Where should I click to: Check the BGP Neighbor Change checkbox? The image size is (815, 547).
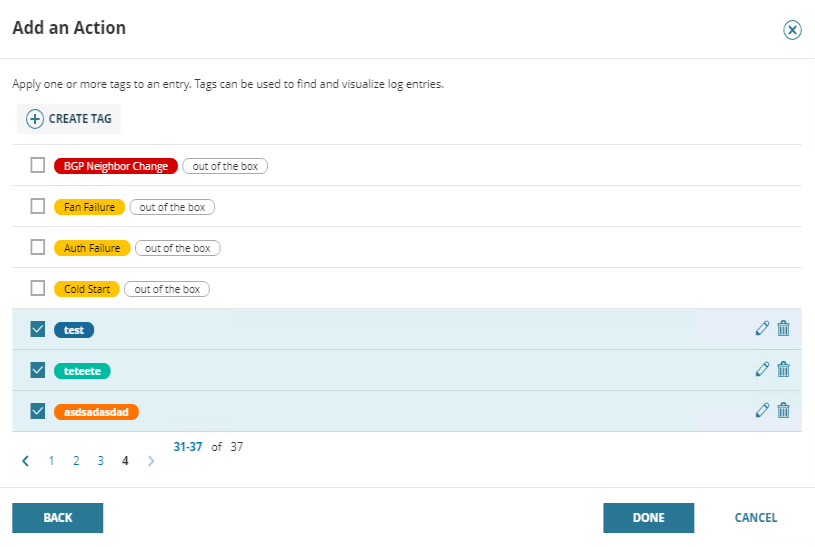[38, 165]
